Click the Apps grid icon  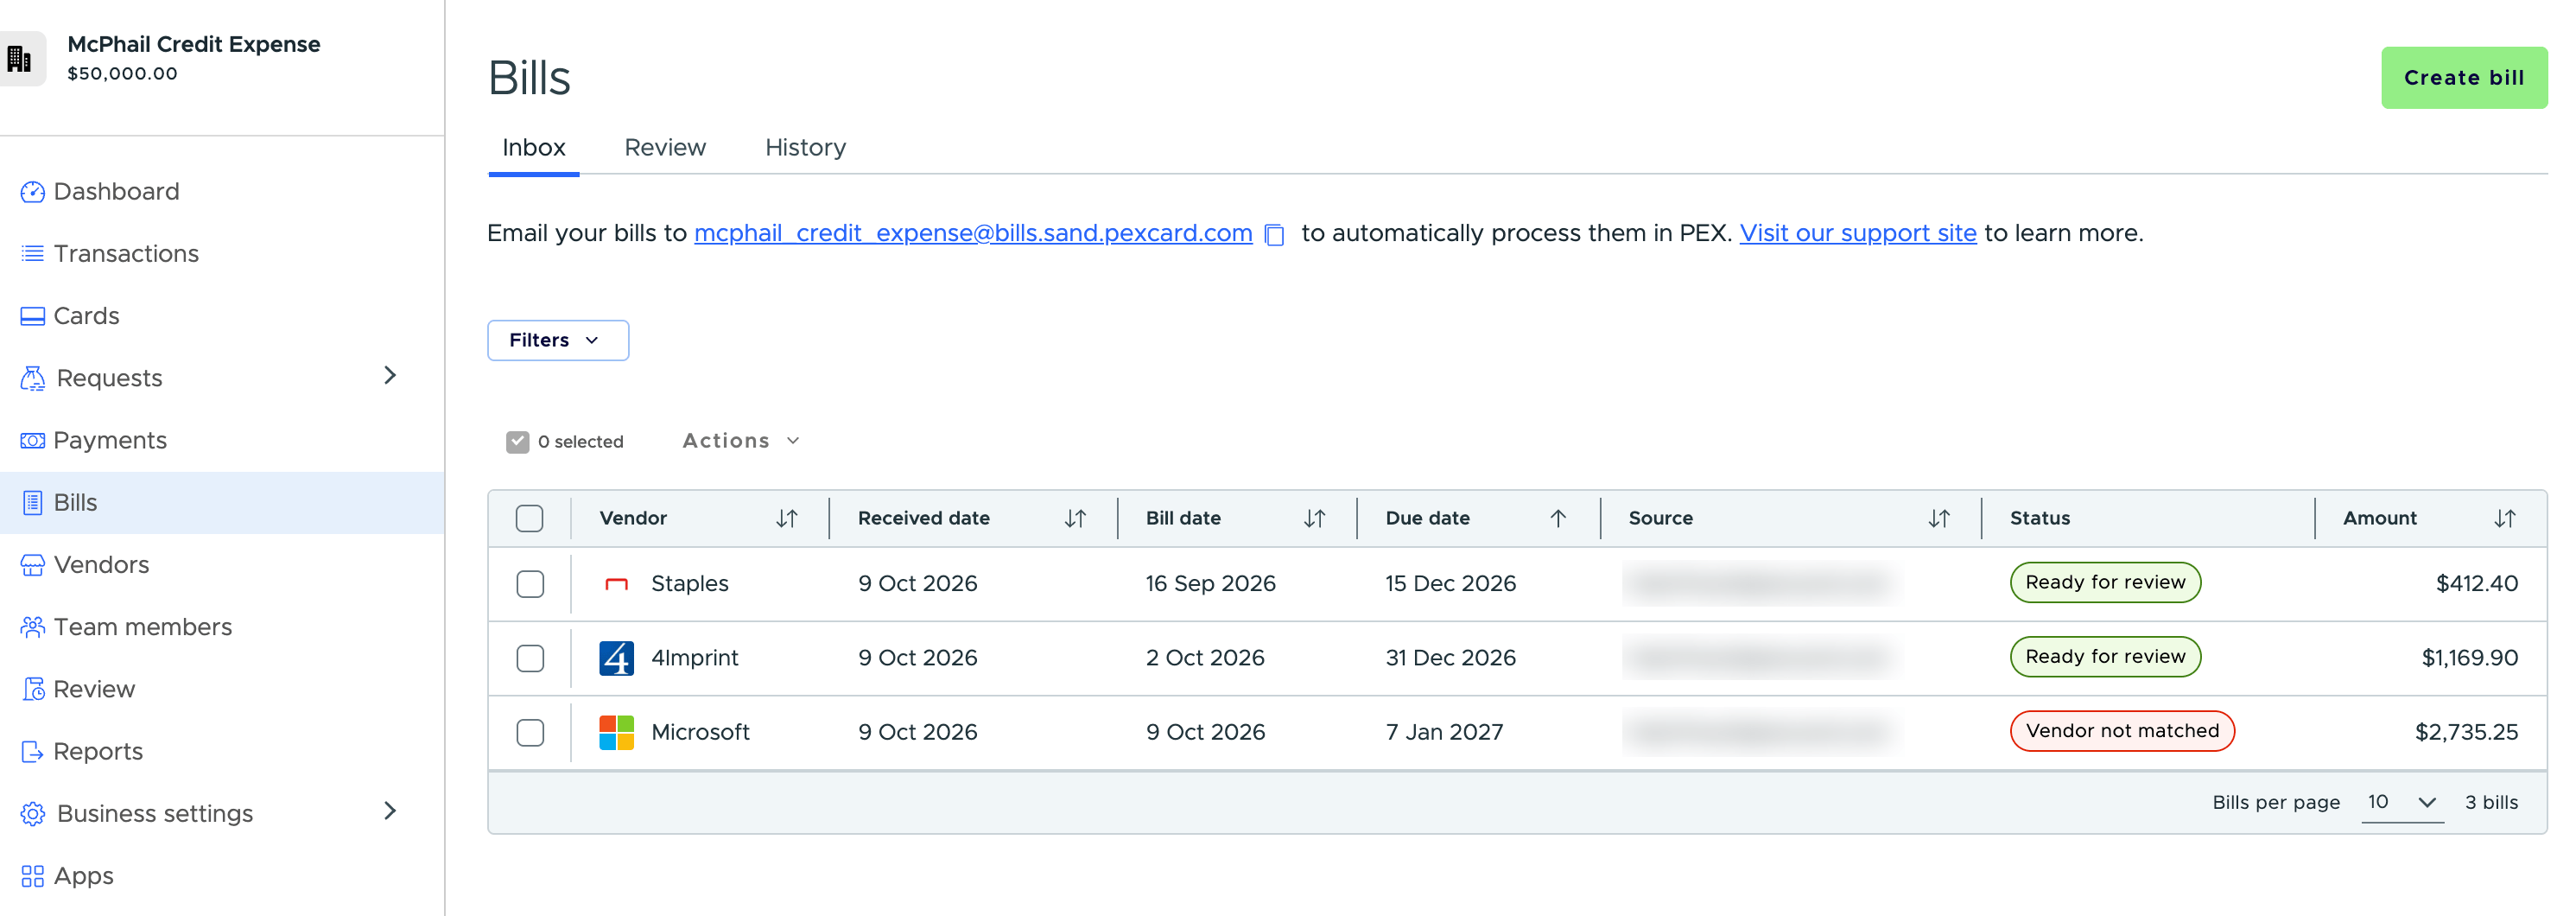pos(32,876)
